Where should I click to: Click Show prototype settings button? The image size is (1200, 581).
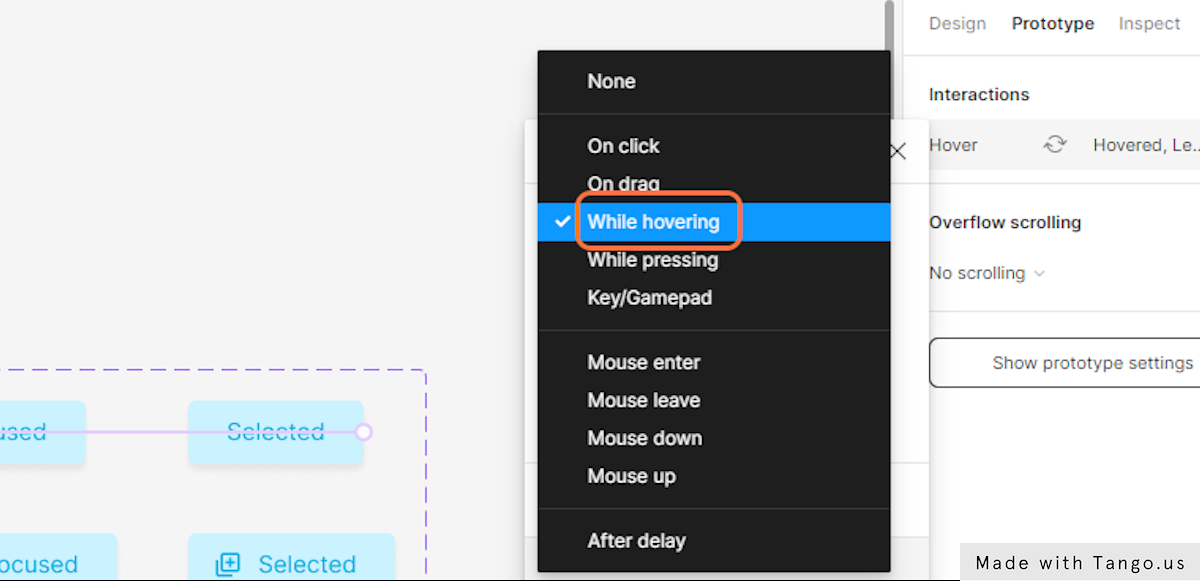1065,363
